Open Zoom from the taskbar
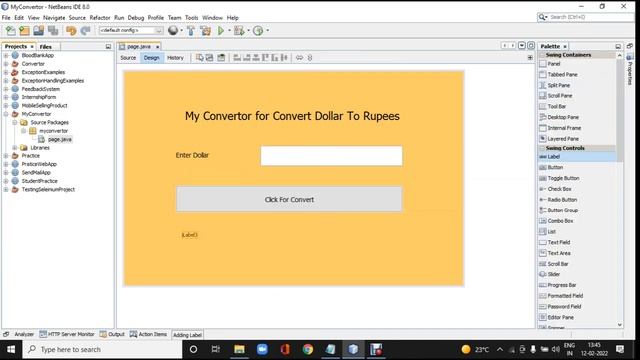Image resolution: width=640 pixels, height=360 pixels. coord(262,349)
